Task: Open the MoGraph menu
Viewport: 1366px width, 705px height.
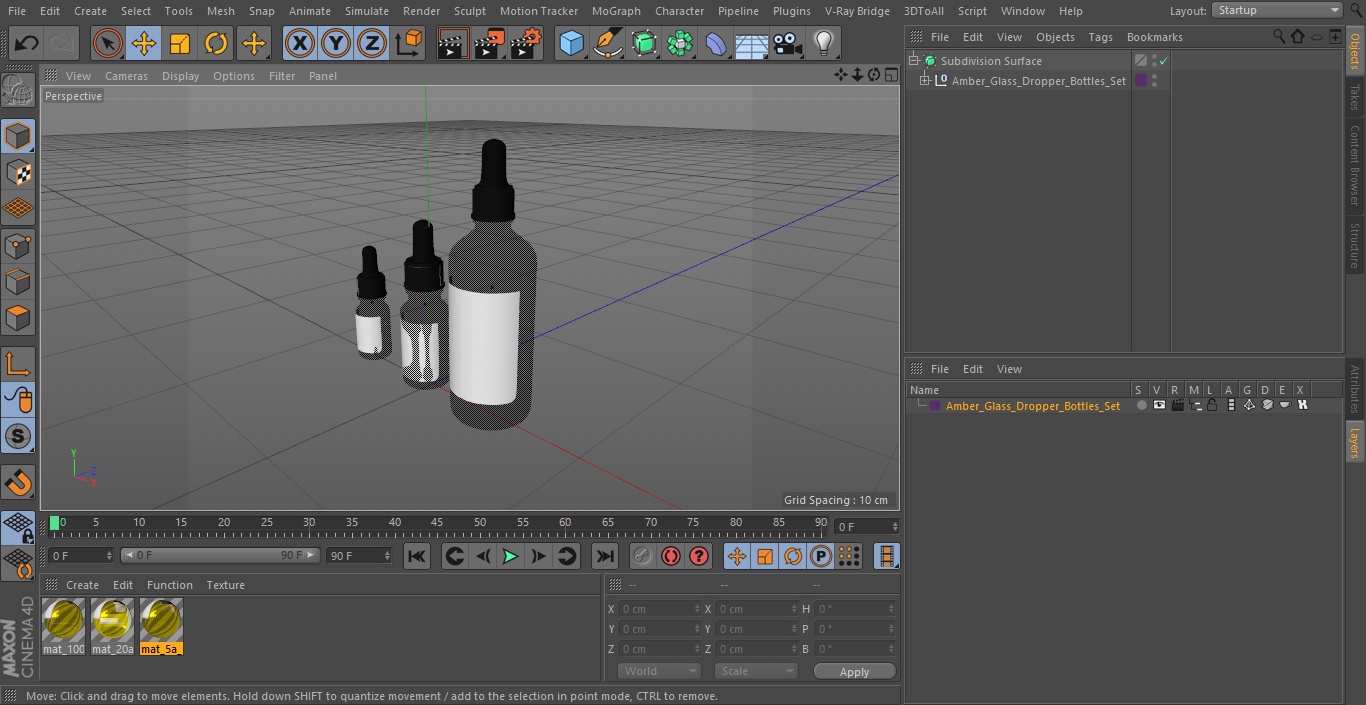Action: point(616,11)
